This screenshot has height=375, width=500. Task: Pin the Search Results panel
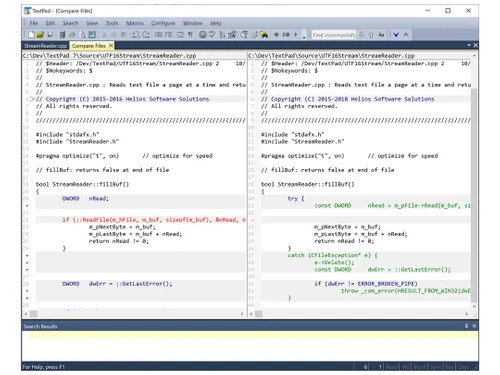point(466,326)
